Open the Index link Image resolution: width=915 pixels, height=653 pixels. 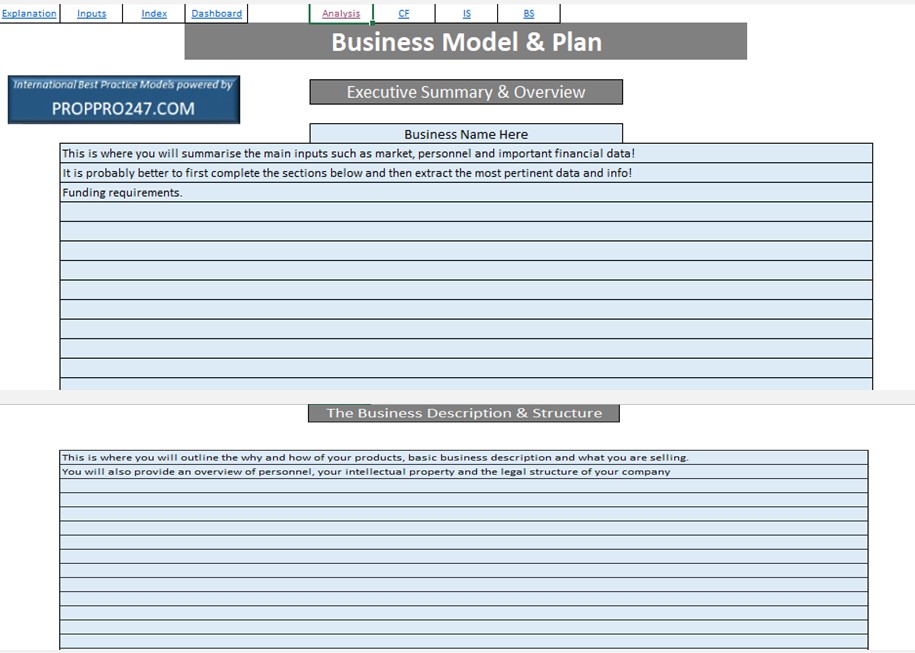pos(154,13)
